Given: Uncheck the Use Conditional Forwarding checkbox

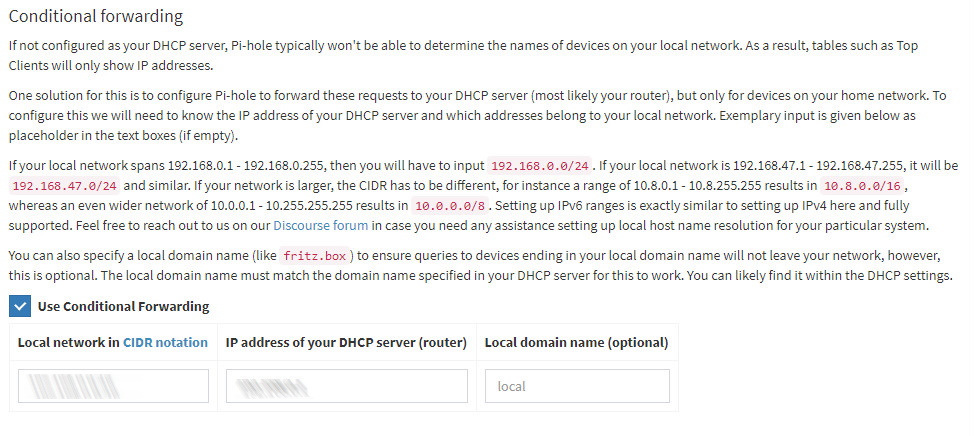Looking at the screenshot, I should tap(20, 306).
